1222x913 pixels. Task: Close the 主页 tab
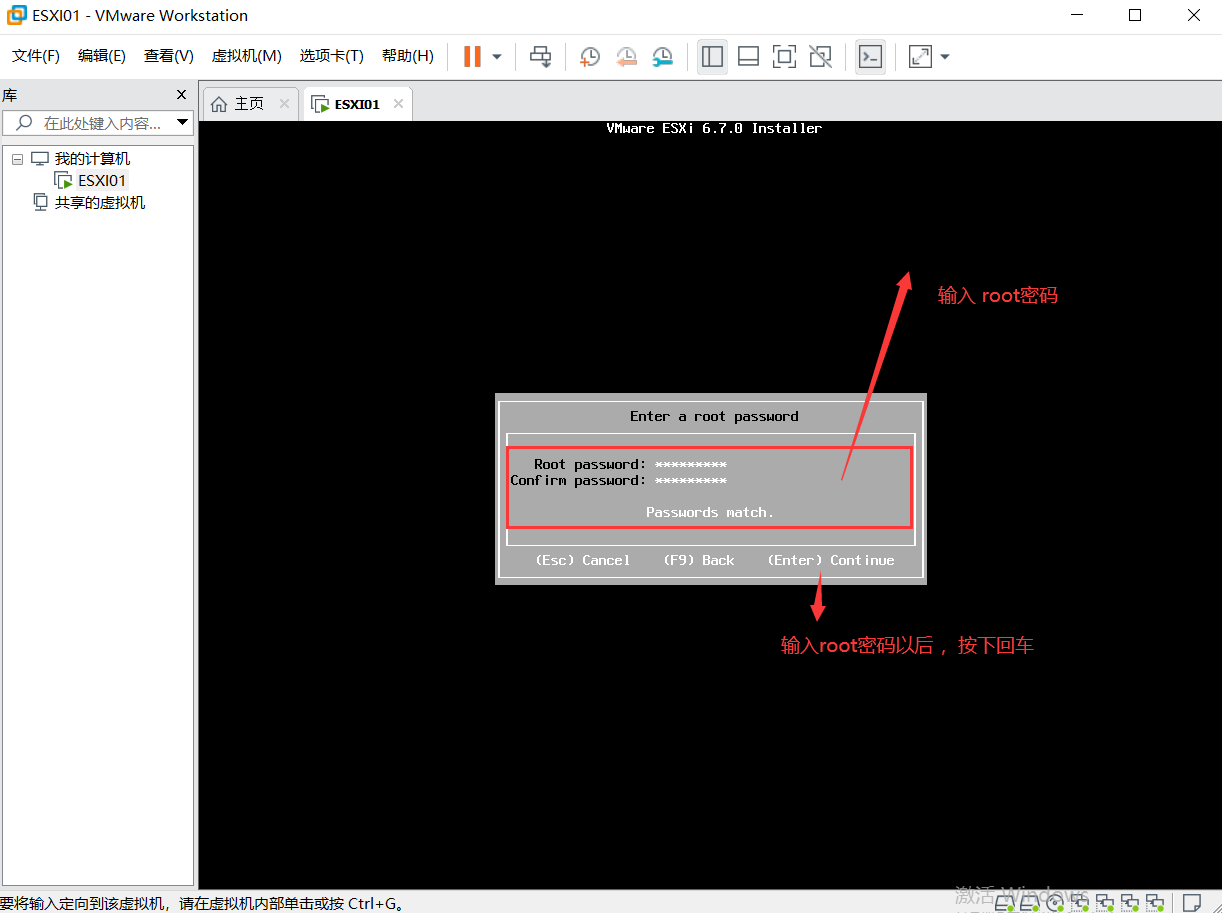pos(284,104)
